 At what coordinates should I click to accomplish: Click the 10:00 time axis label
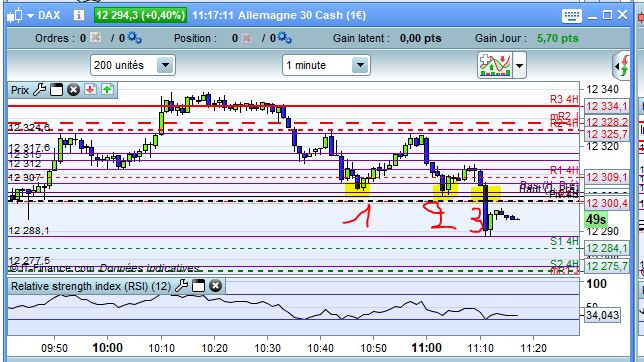click(108, 348)
